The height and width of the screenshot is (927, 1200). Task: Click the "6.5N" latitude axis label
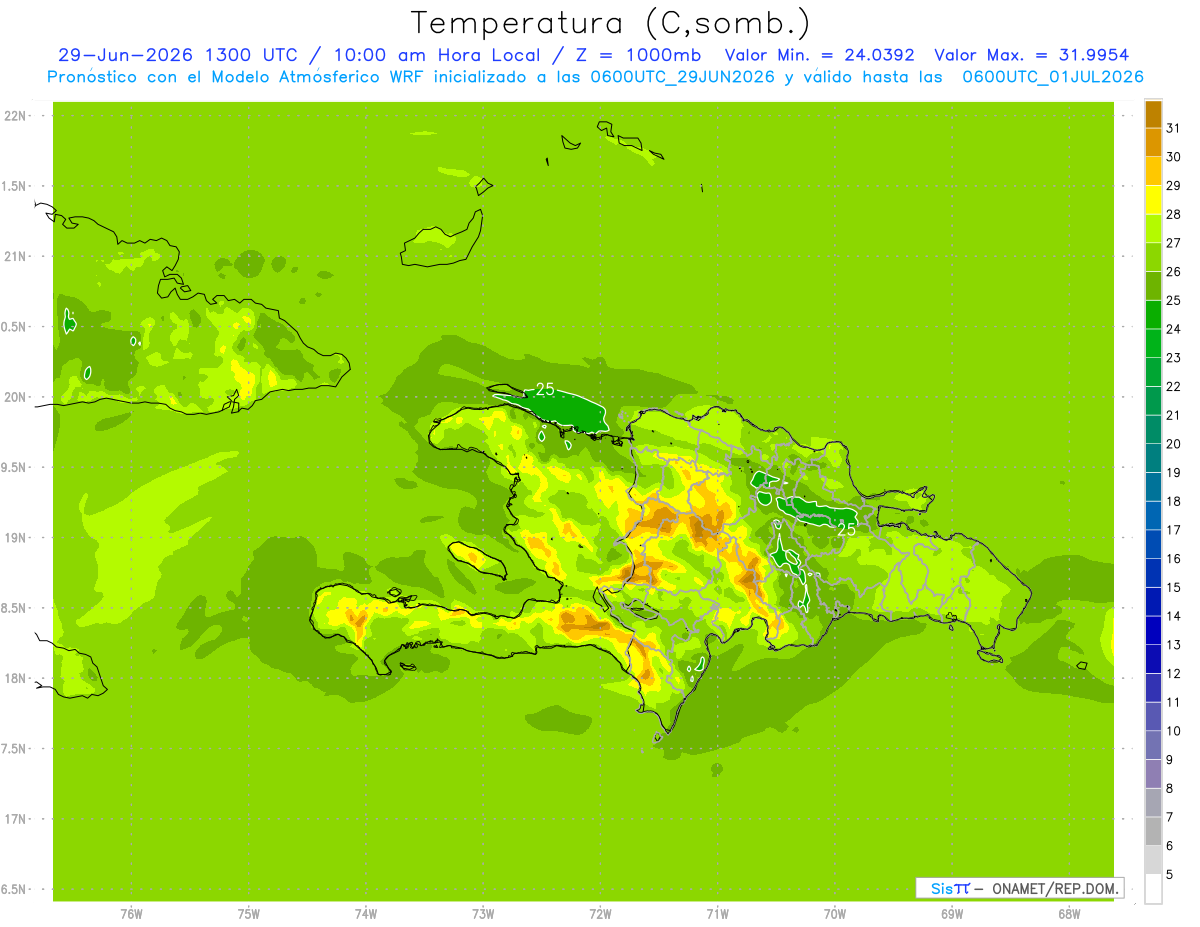point(15,890)
